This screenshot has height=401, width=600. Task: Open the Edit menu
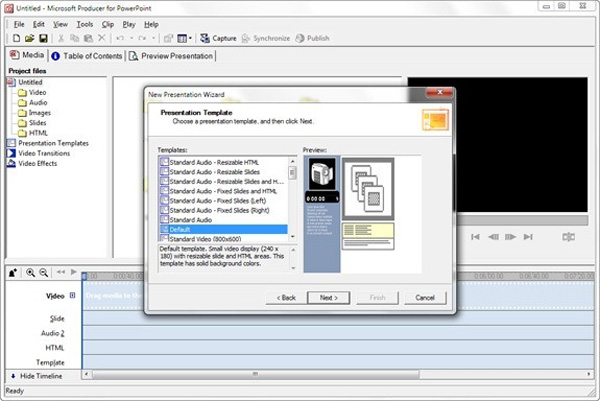pyautogui.click(x=39, y=24)
